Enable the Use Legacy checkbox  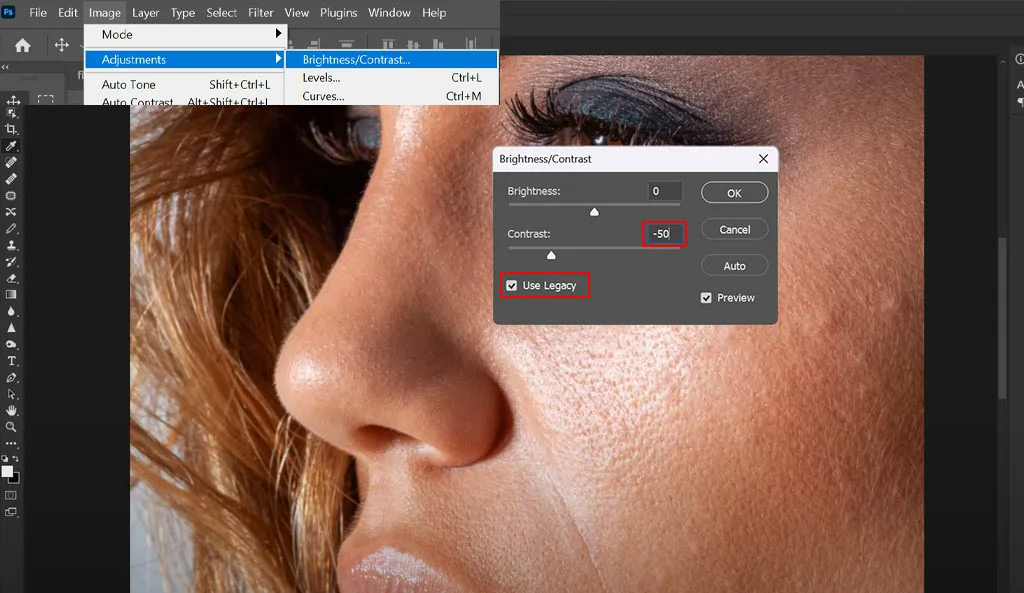tap(511, 285)
